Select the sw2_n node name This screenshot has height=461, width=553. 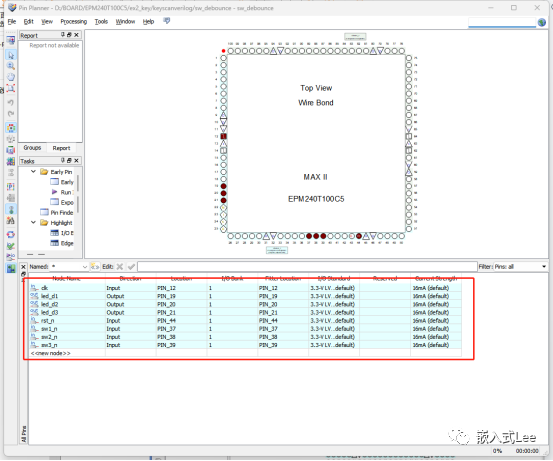click(x=49, y=337)
